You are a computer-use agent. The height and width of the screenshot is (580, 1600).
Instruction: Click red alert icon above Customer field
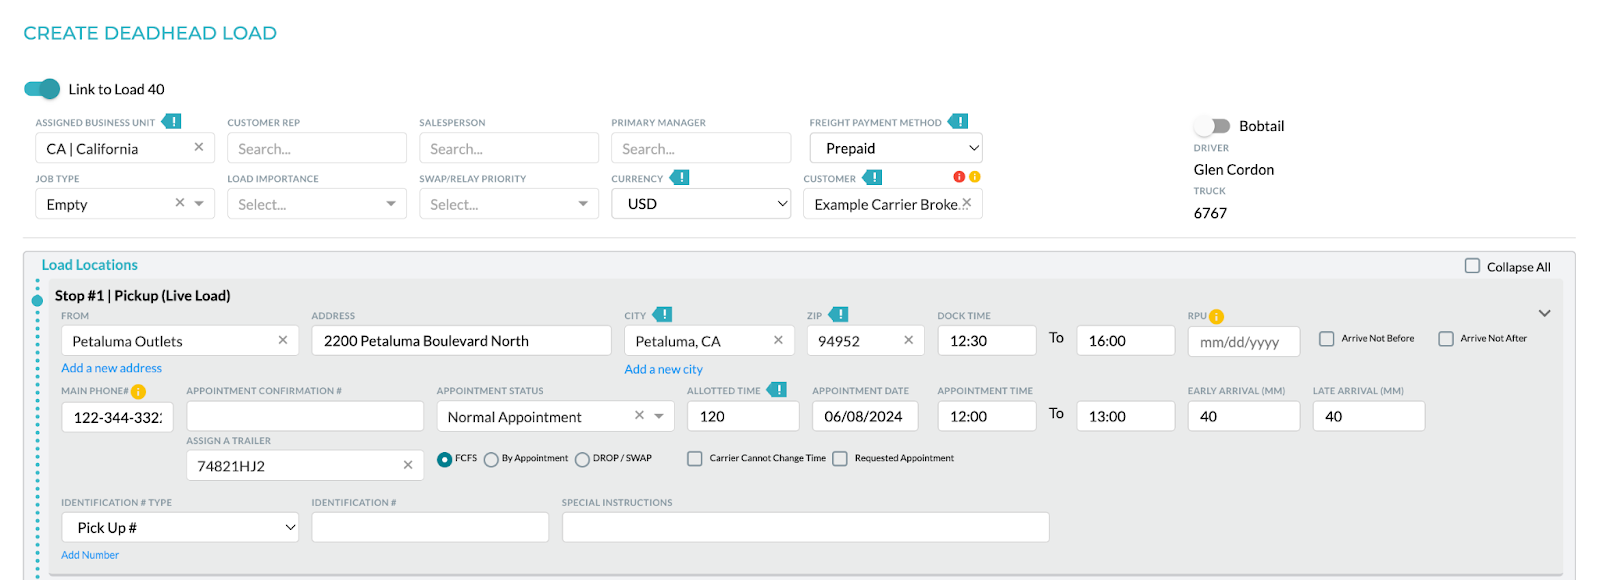click(x=959, y=177)
